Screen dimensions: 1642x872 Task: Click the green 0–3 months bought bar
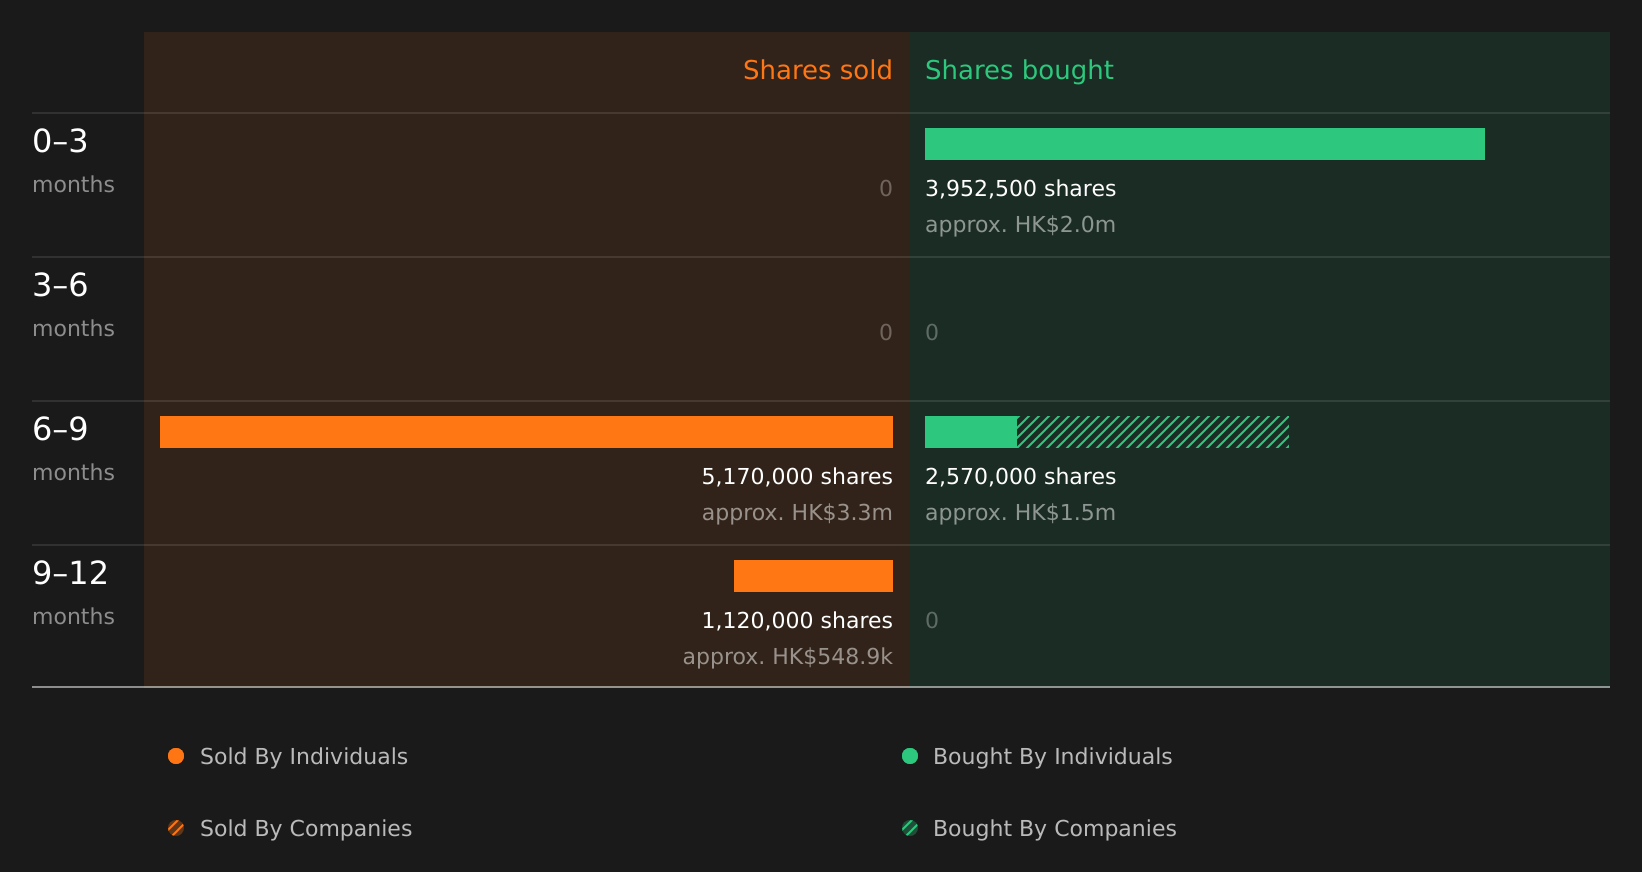coord(1205,144)
